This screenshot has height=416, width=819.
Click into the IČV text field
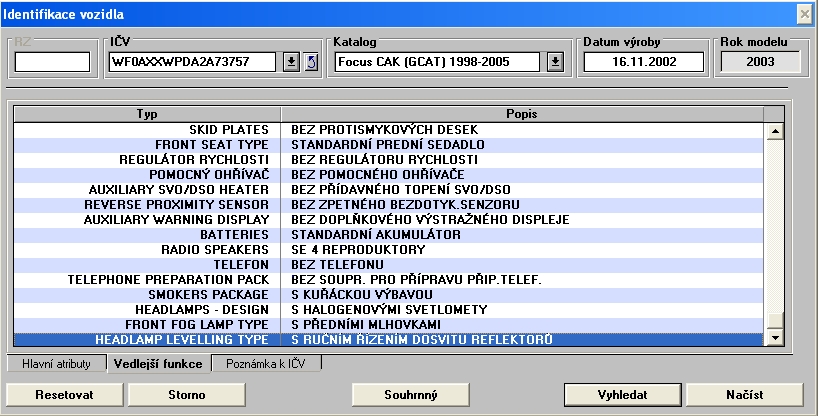(x=193, y=62)
